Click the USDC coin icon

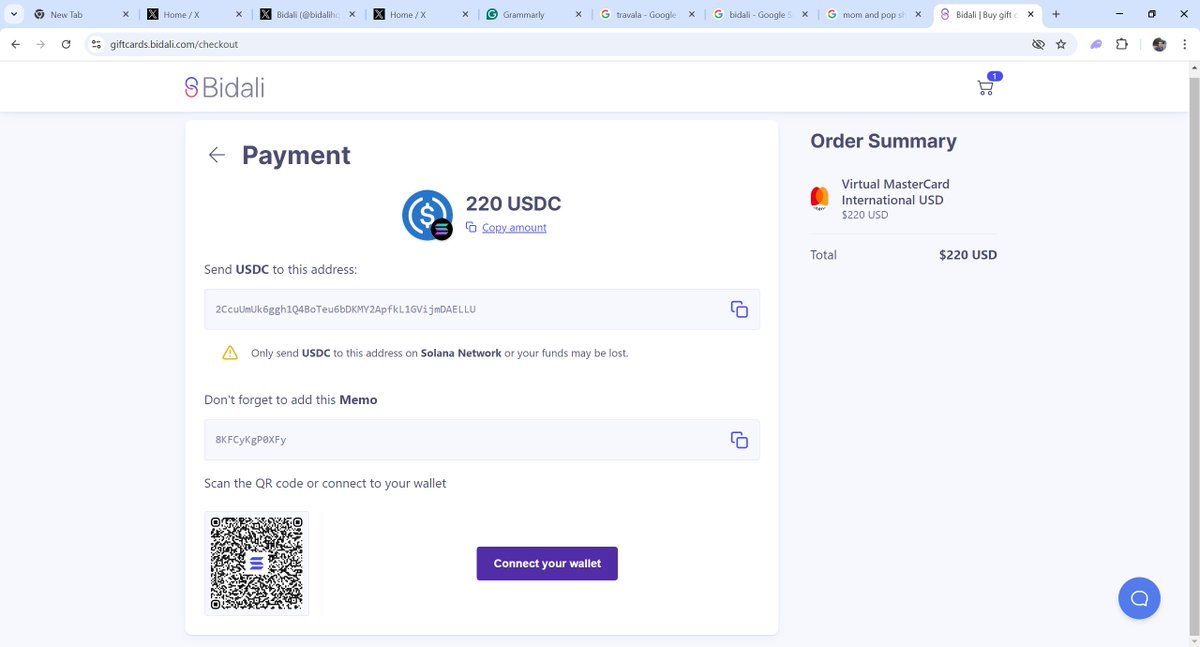(x=427, y=215)
